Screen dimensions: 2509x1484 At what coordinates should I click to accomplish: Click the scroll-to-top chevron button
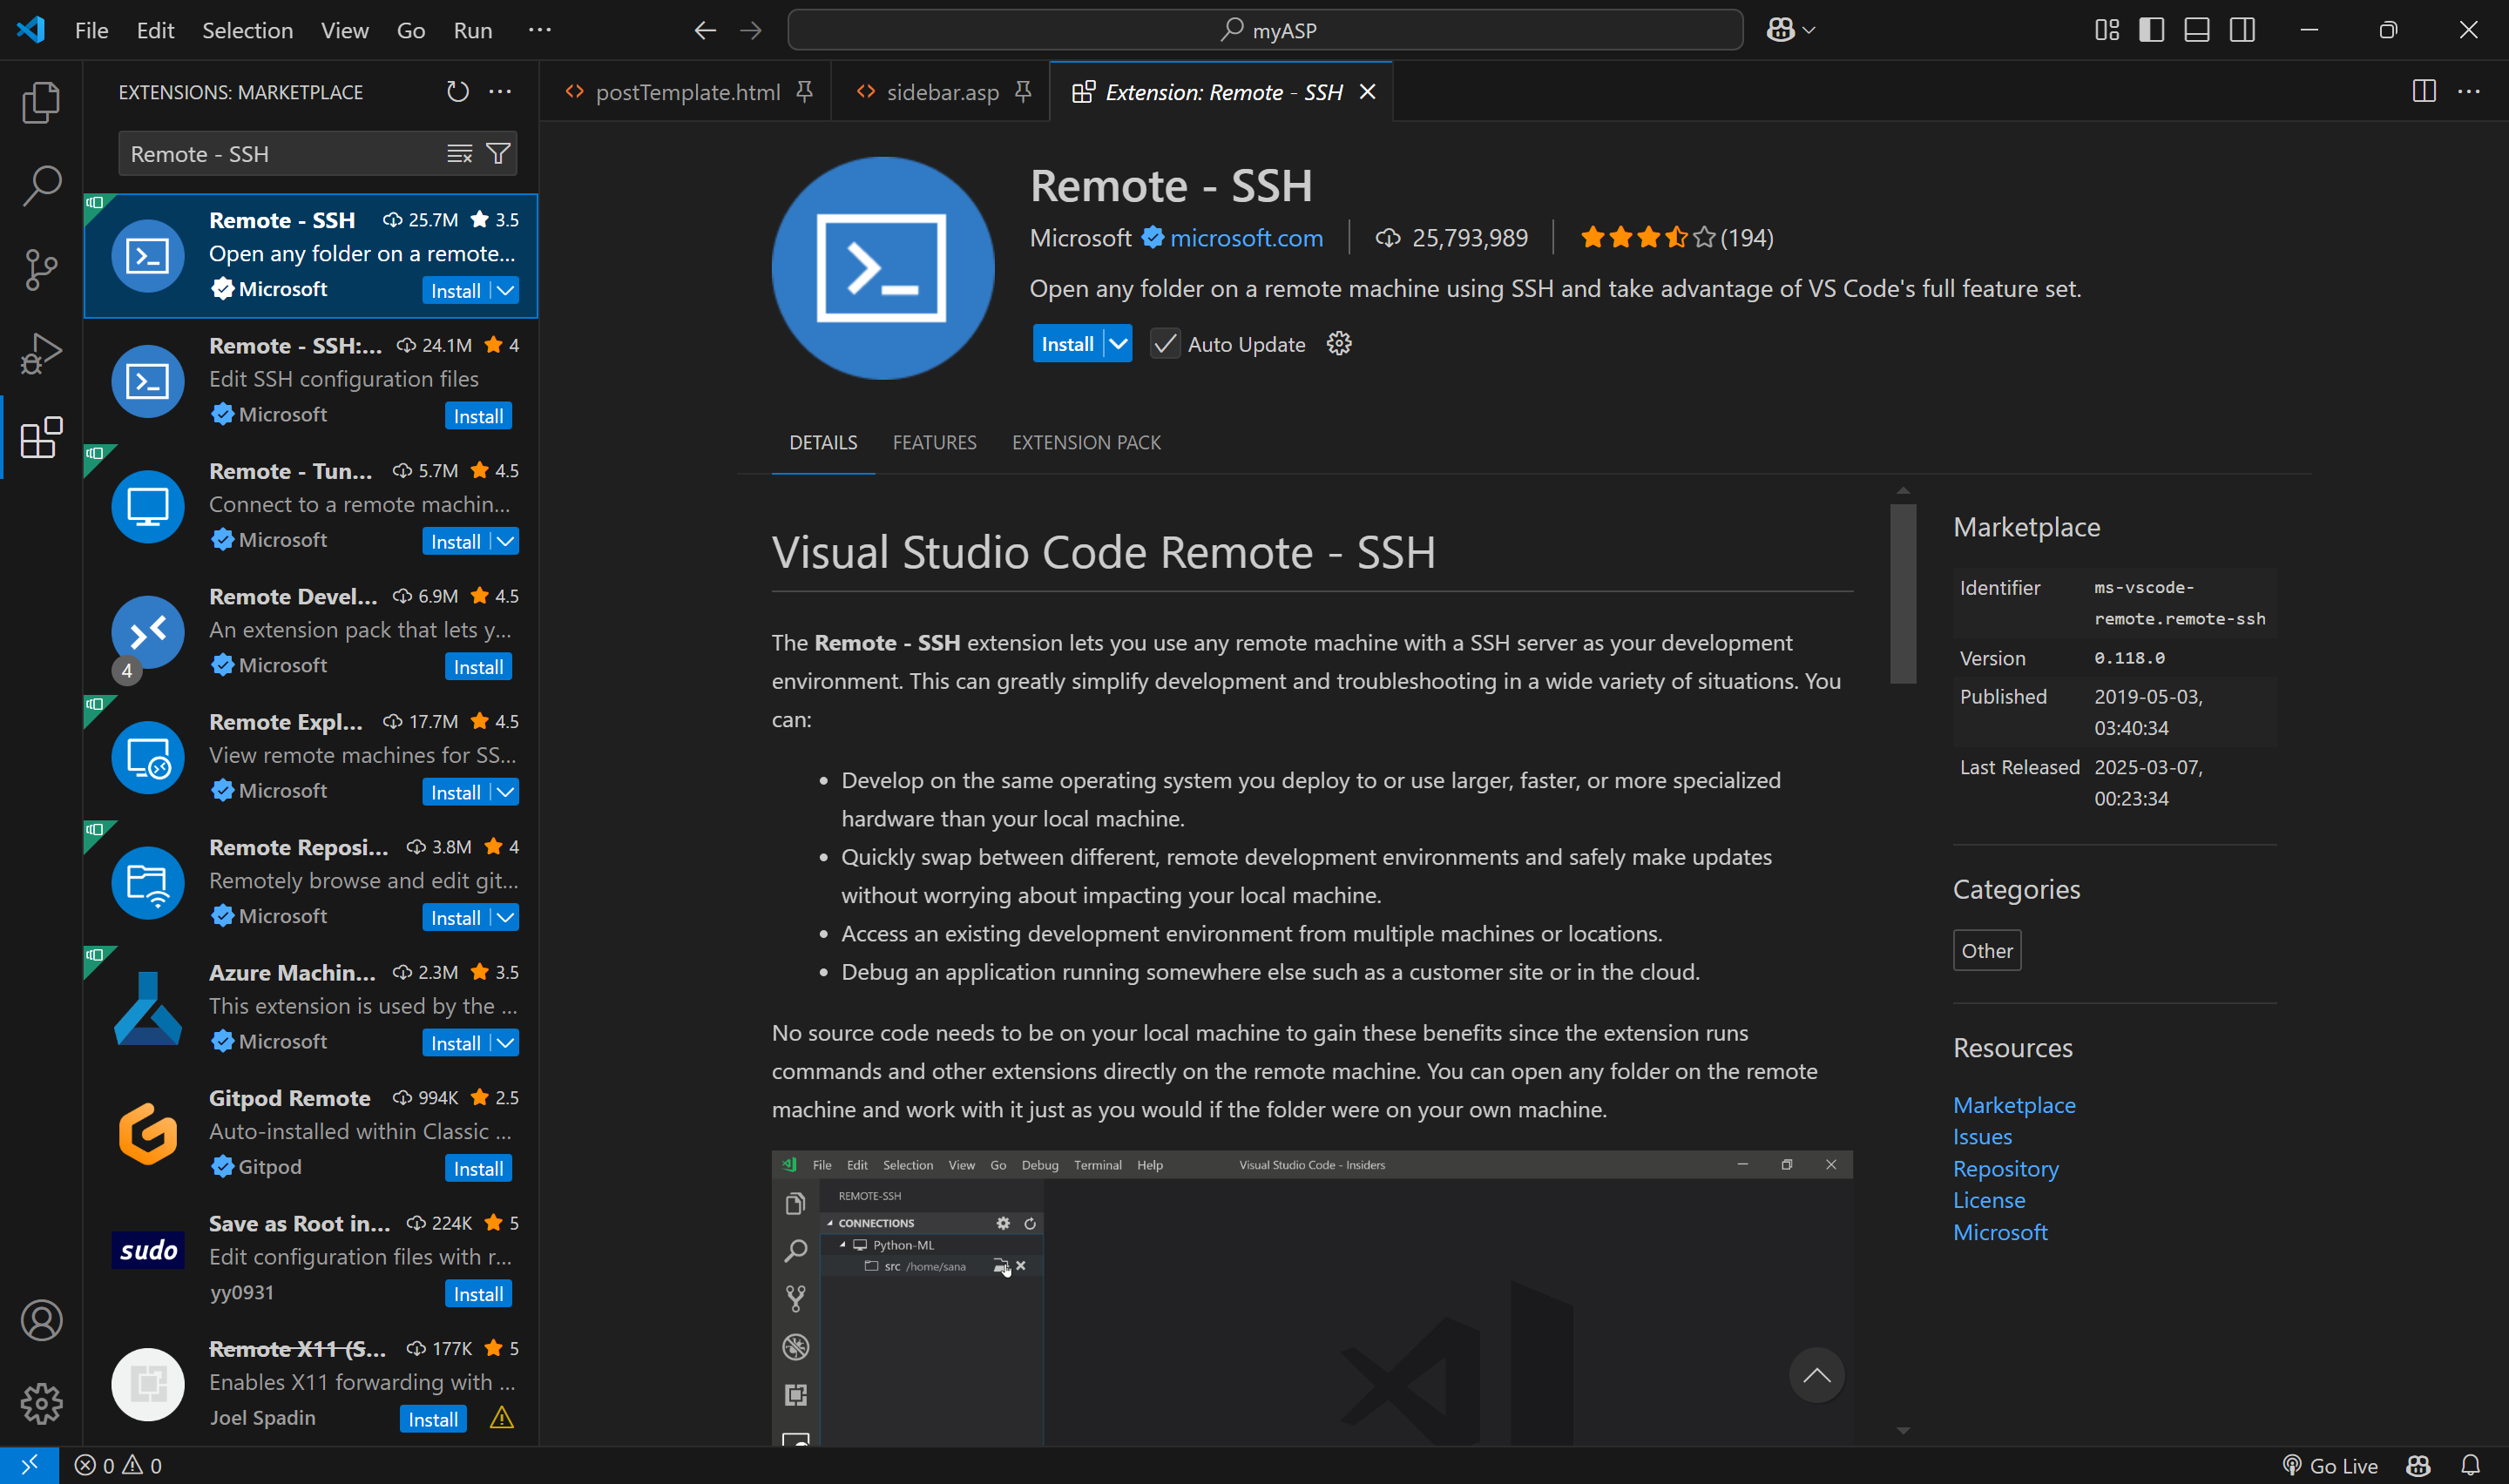pos(1817,1375)
